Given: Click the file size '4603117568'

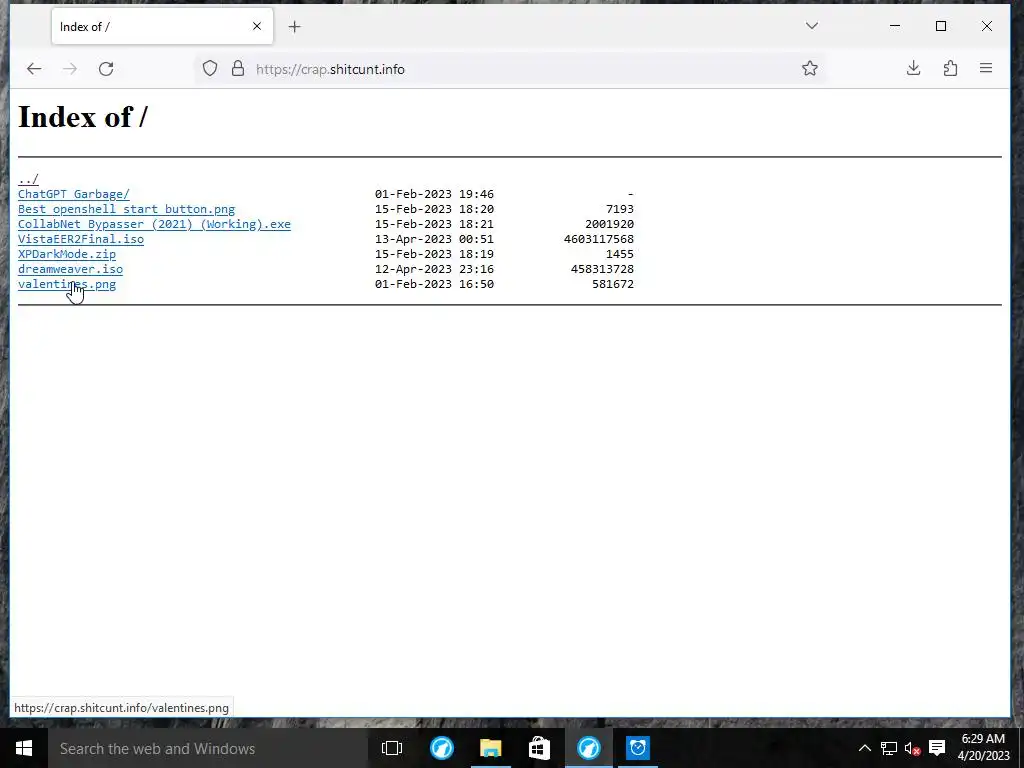Looking at the screenshot, I should (x=599, y=239).
